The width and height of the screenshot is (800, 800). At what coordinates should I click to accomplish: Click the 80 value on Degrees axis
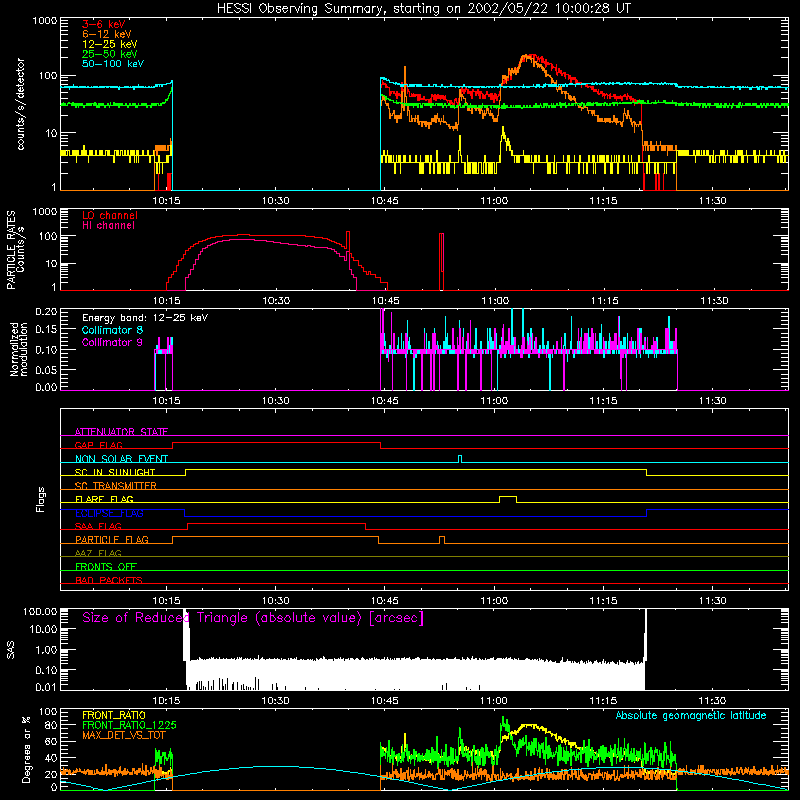[x=52, y=725]
